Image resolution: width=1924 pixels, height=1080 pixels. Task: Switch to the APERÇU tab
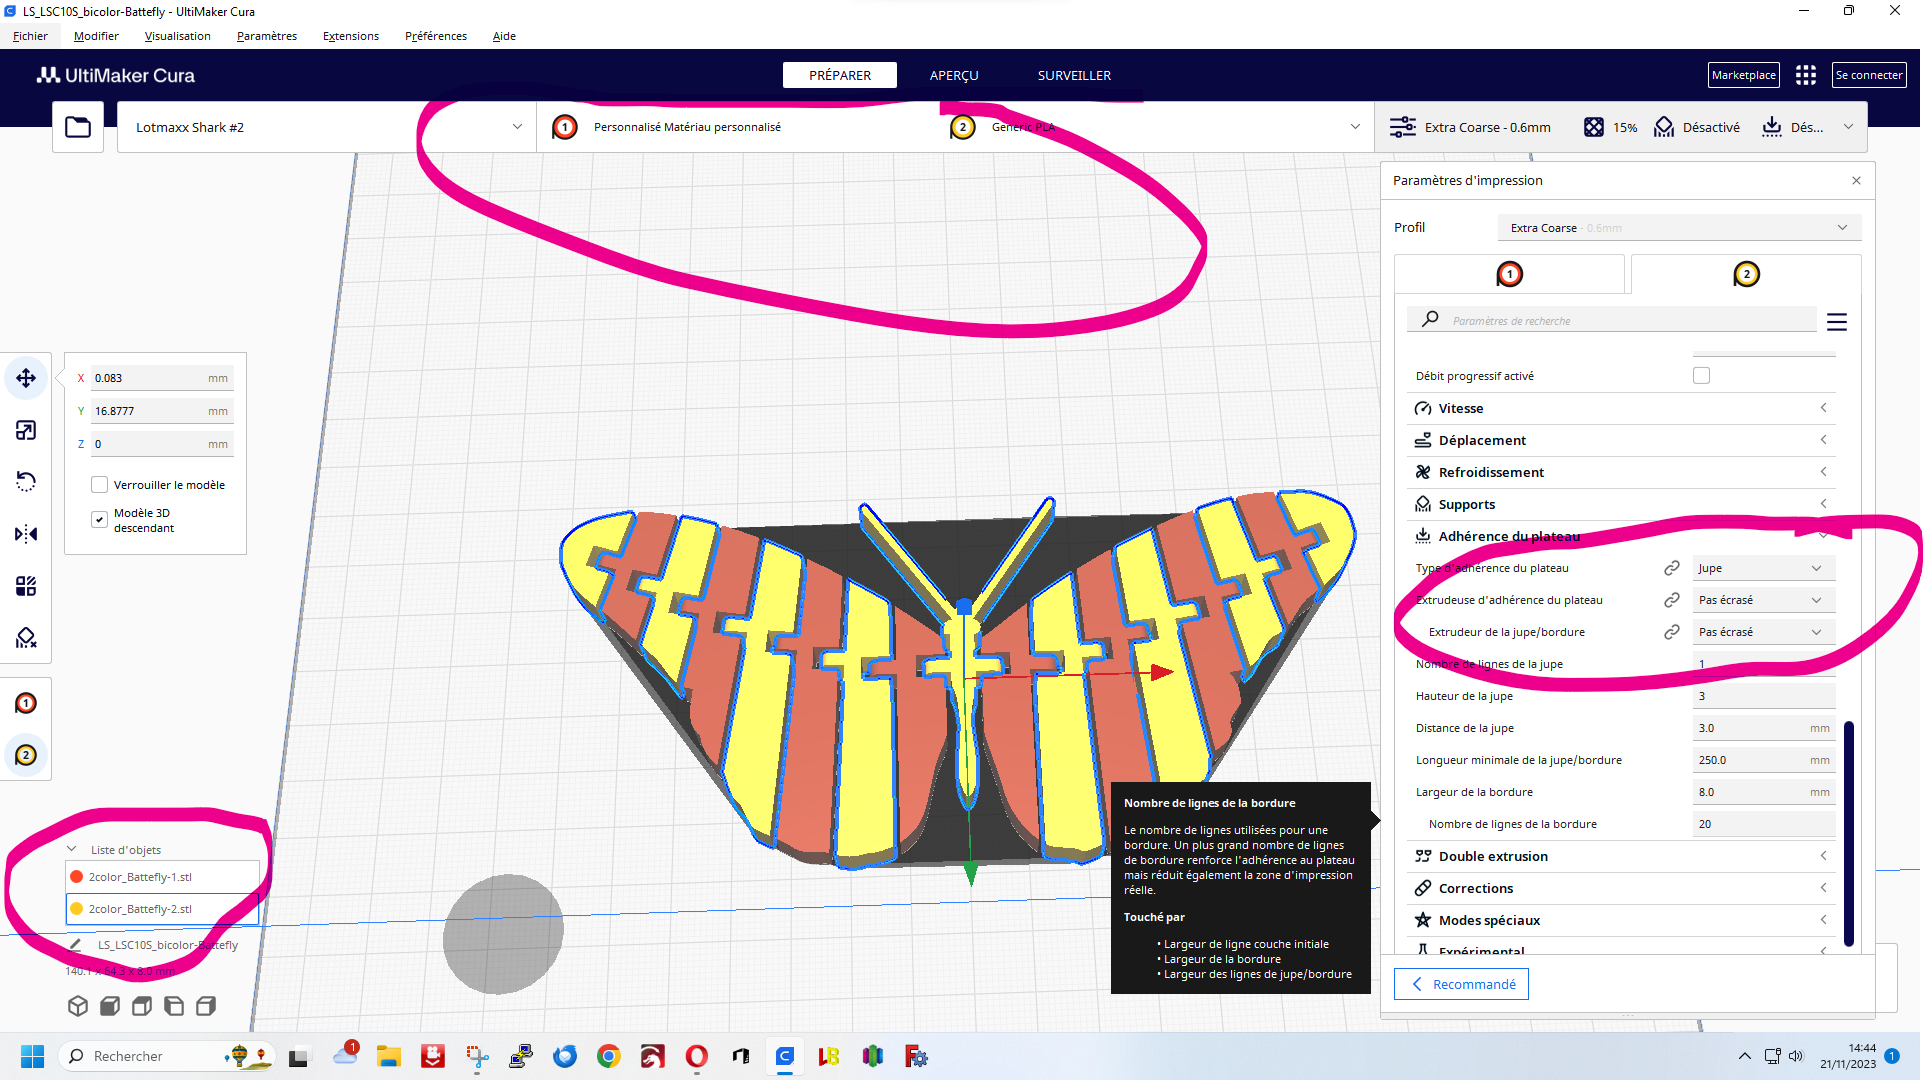(x=953, y=75)
